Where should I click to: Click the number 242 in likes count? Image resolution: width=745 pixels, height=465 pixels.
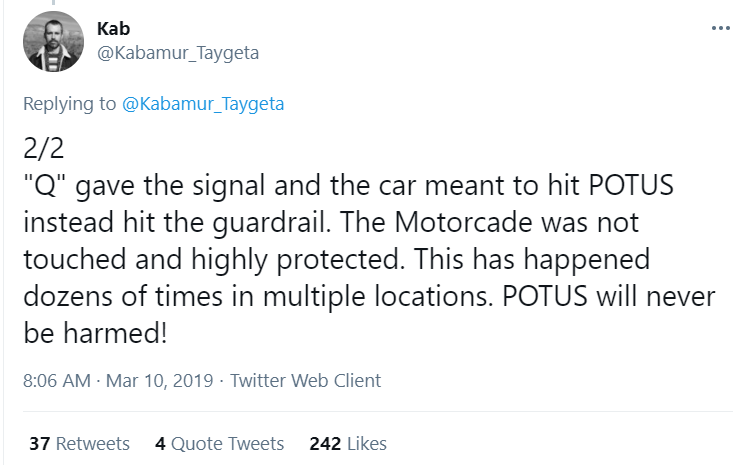tap(325, 443)
